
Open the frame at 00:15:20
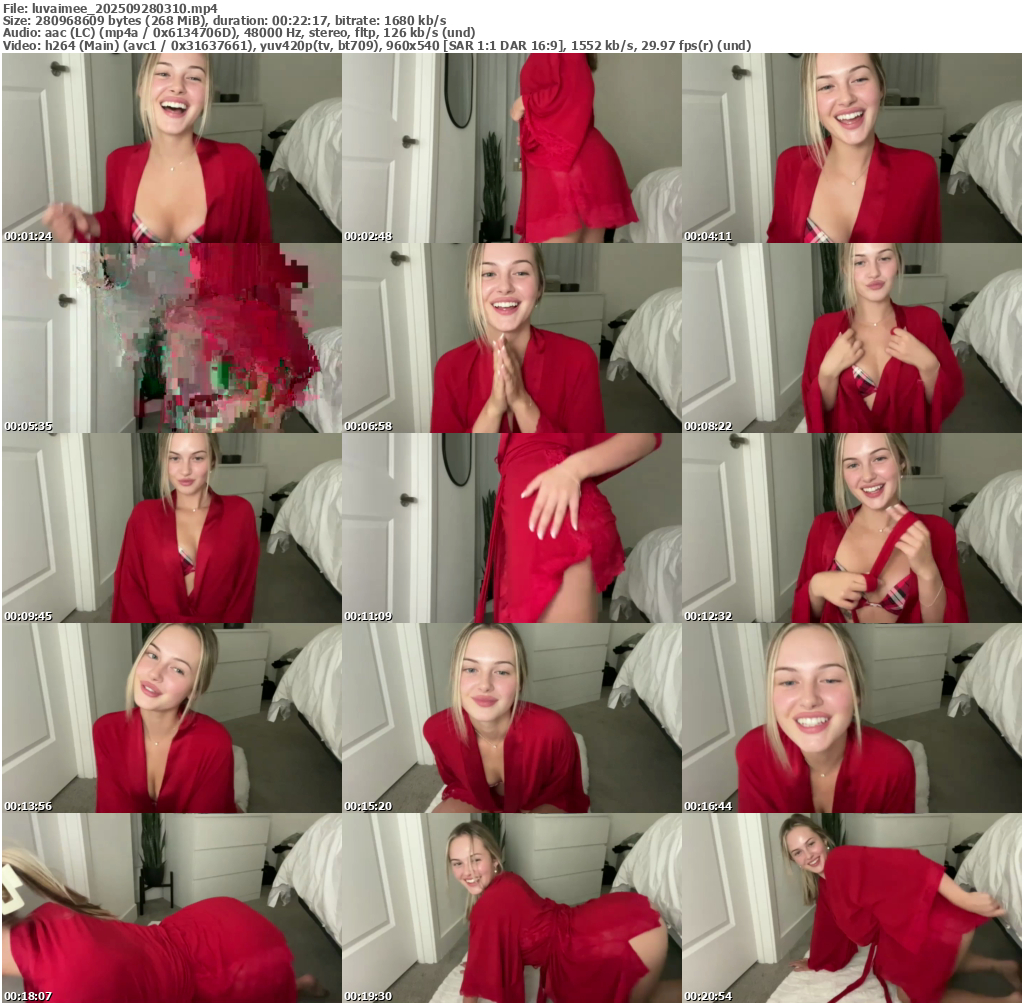511,718
